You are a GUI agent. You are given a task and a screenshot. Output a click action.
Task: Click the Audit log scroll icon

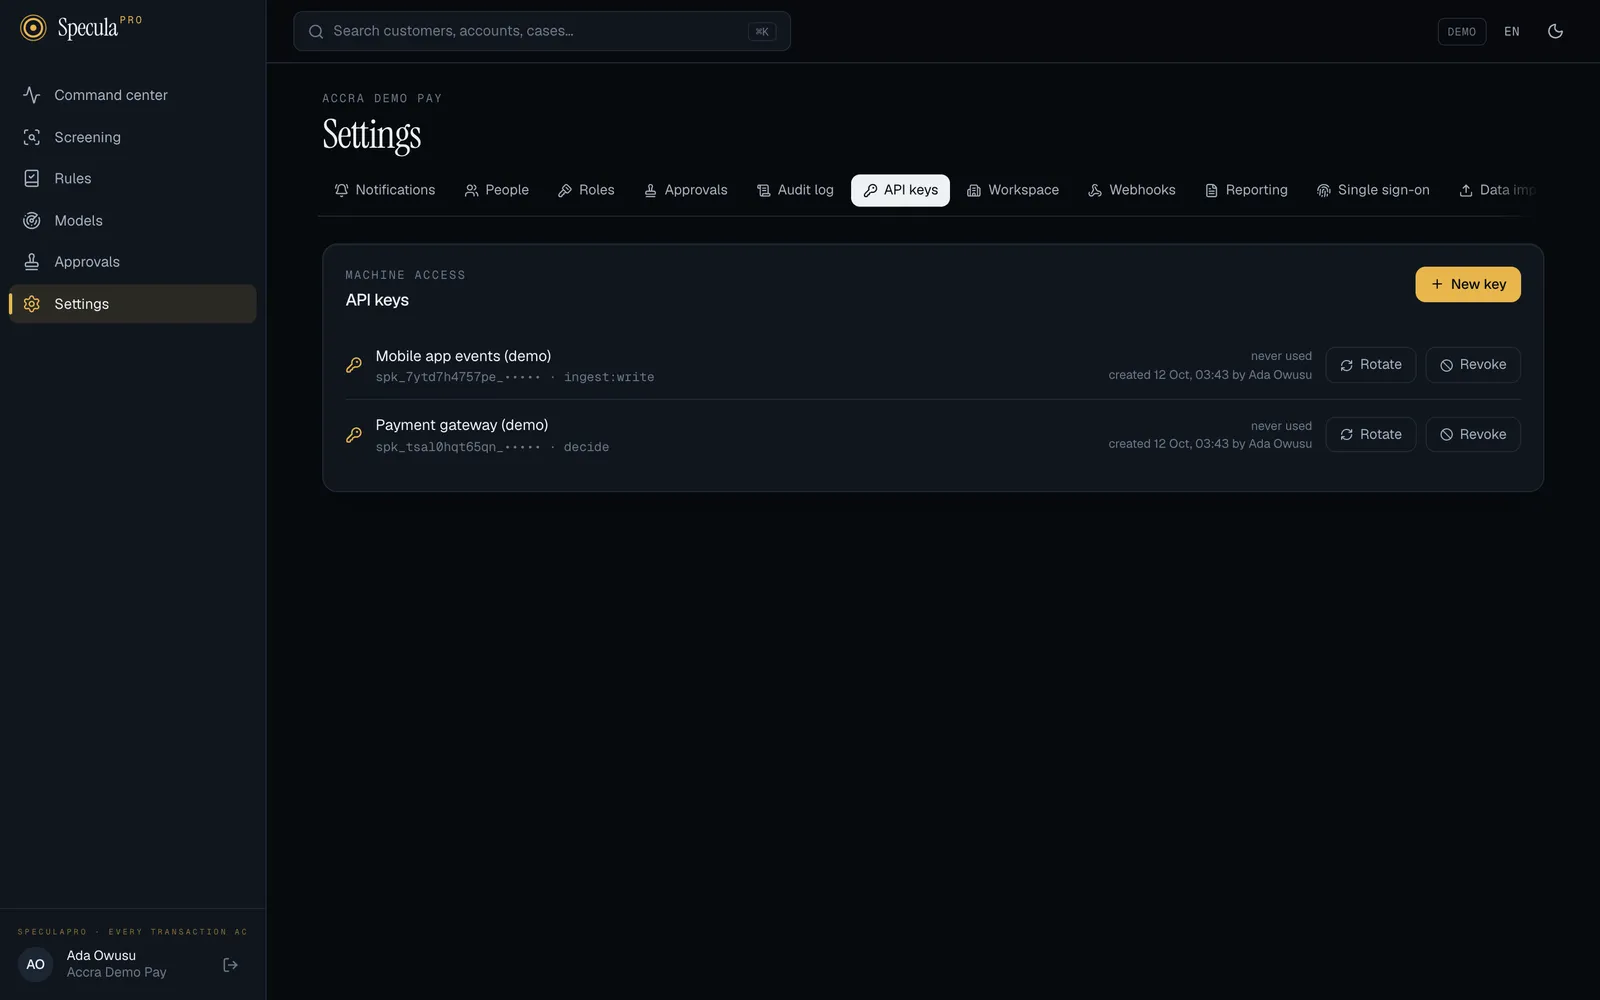(764, 190)
